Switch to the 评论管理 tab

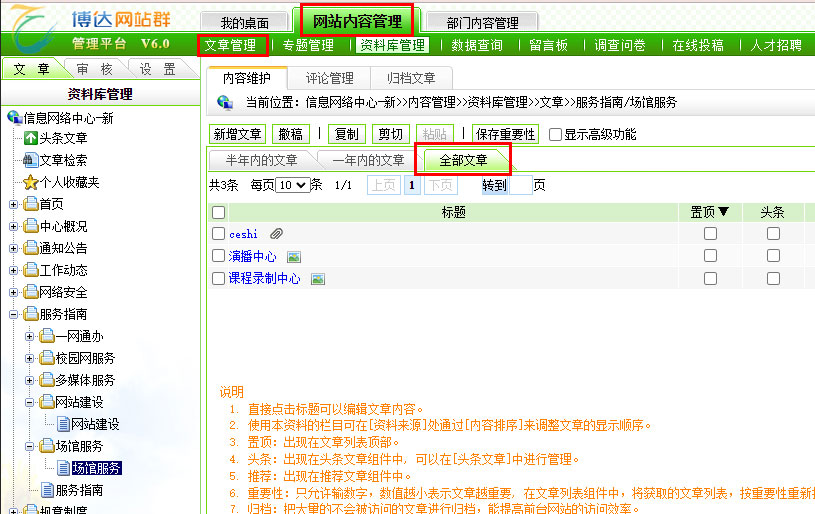tap(329, 78)
